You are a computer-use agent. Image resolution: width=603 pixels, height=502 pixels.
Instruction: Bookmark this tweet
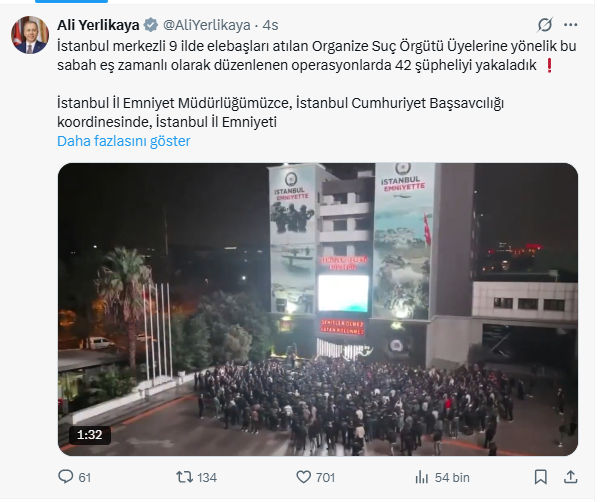pos(541,477)
